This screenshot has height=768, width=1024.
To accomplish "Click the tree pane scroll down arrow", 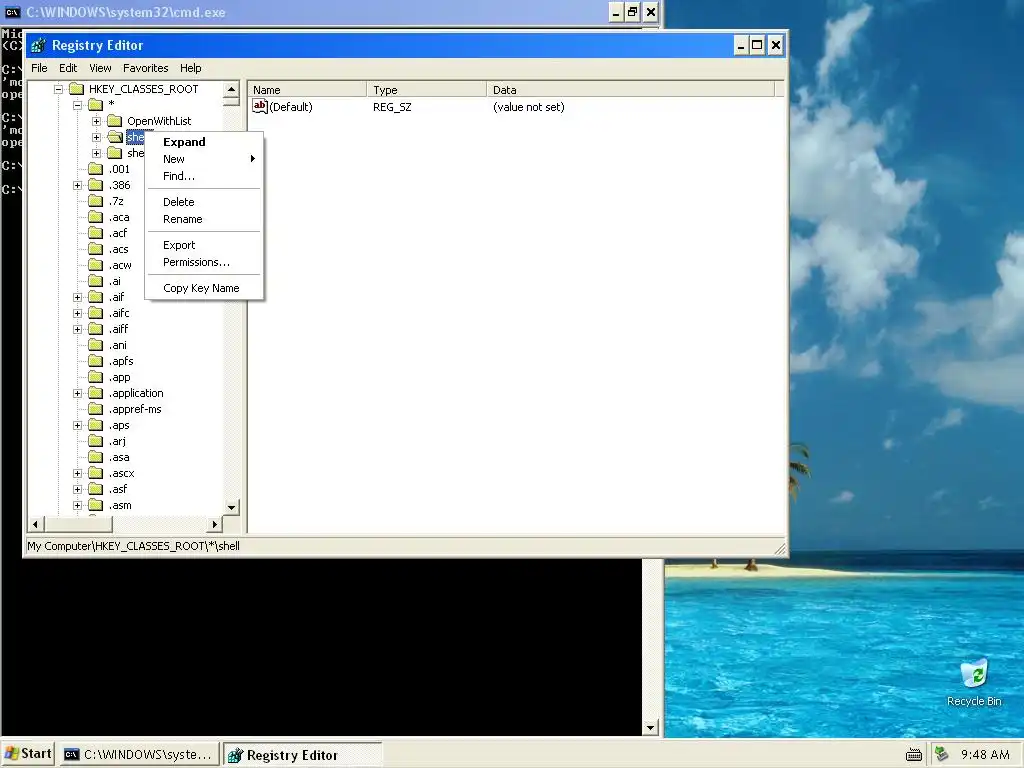I will [231, 507].
